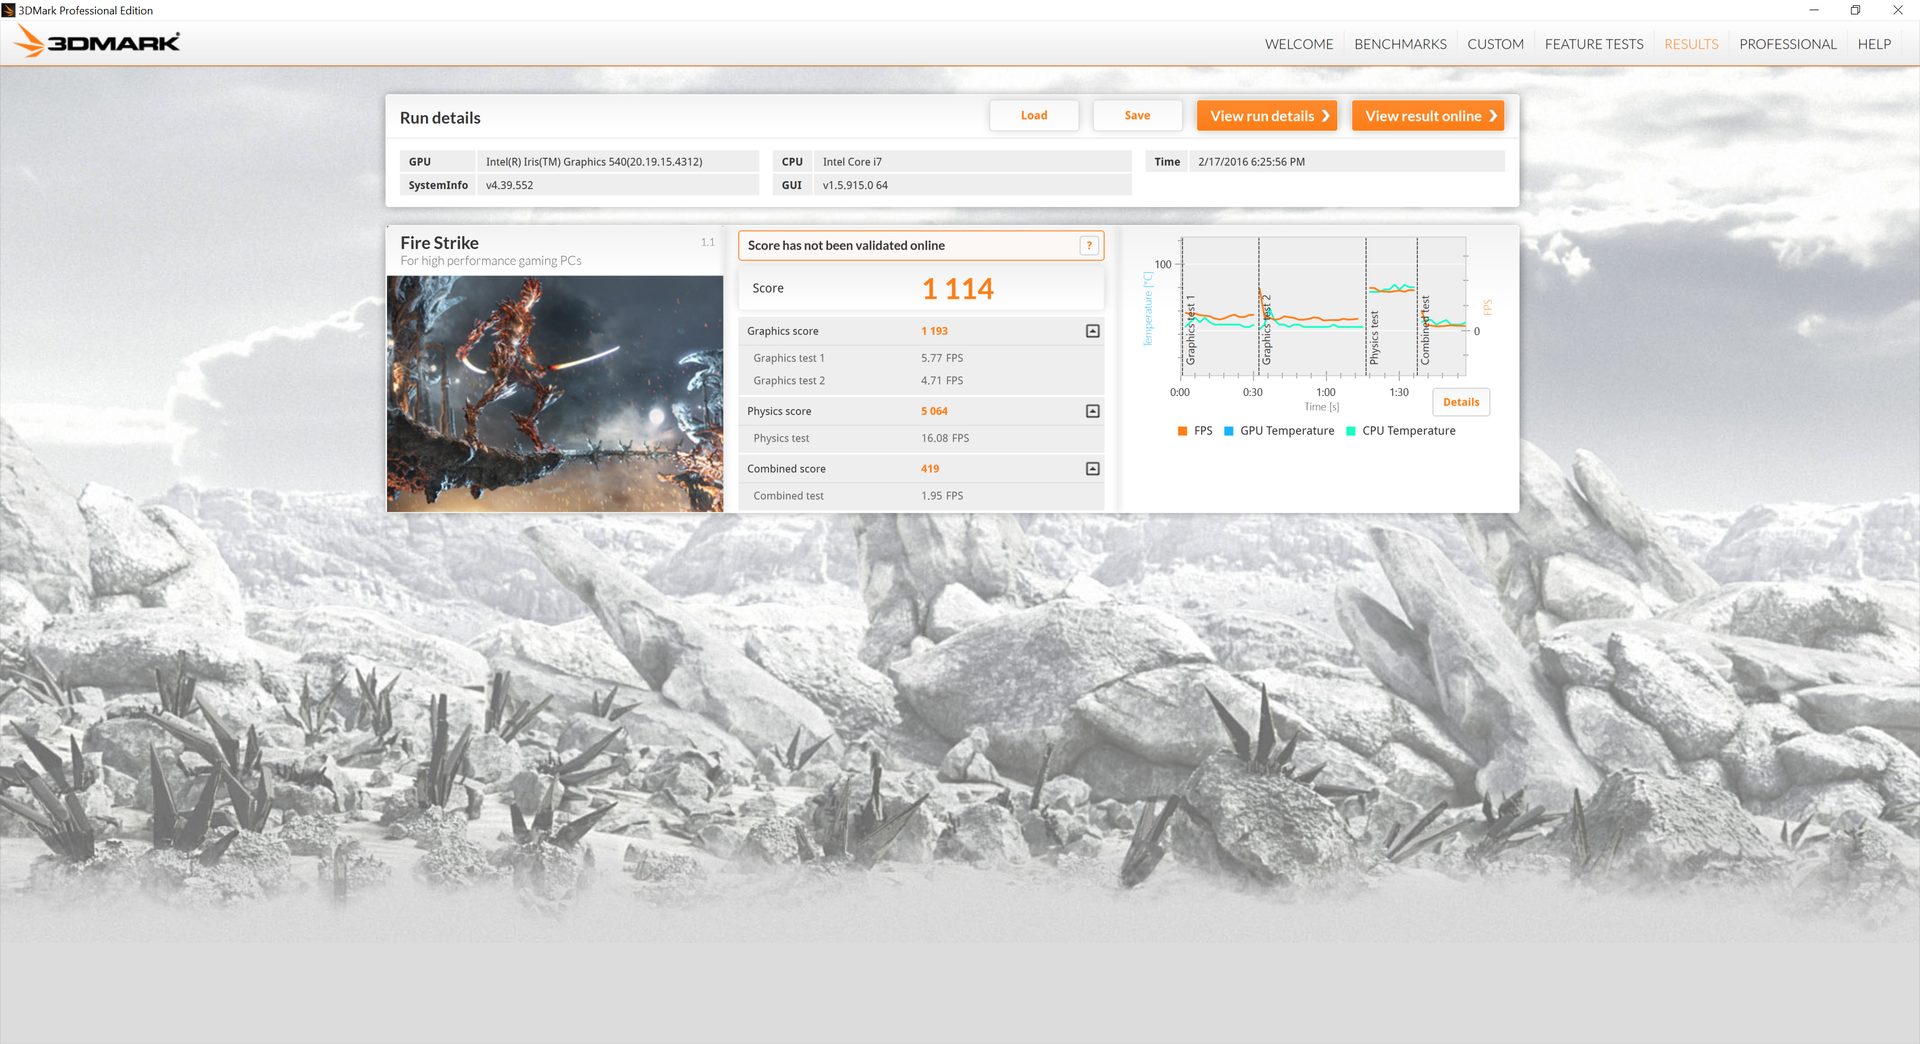Open the Help tab
1920x1044 pixels.
(x=1874, y=44)
